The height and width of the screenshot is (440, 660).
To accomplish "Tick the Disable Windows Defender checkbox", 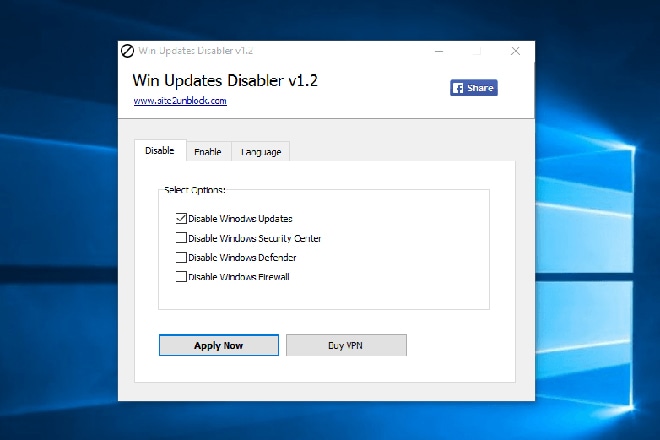I will pyautogui.click(x=181, y=257).
